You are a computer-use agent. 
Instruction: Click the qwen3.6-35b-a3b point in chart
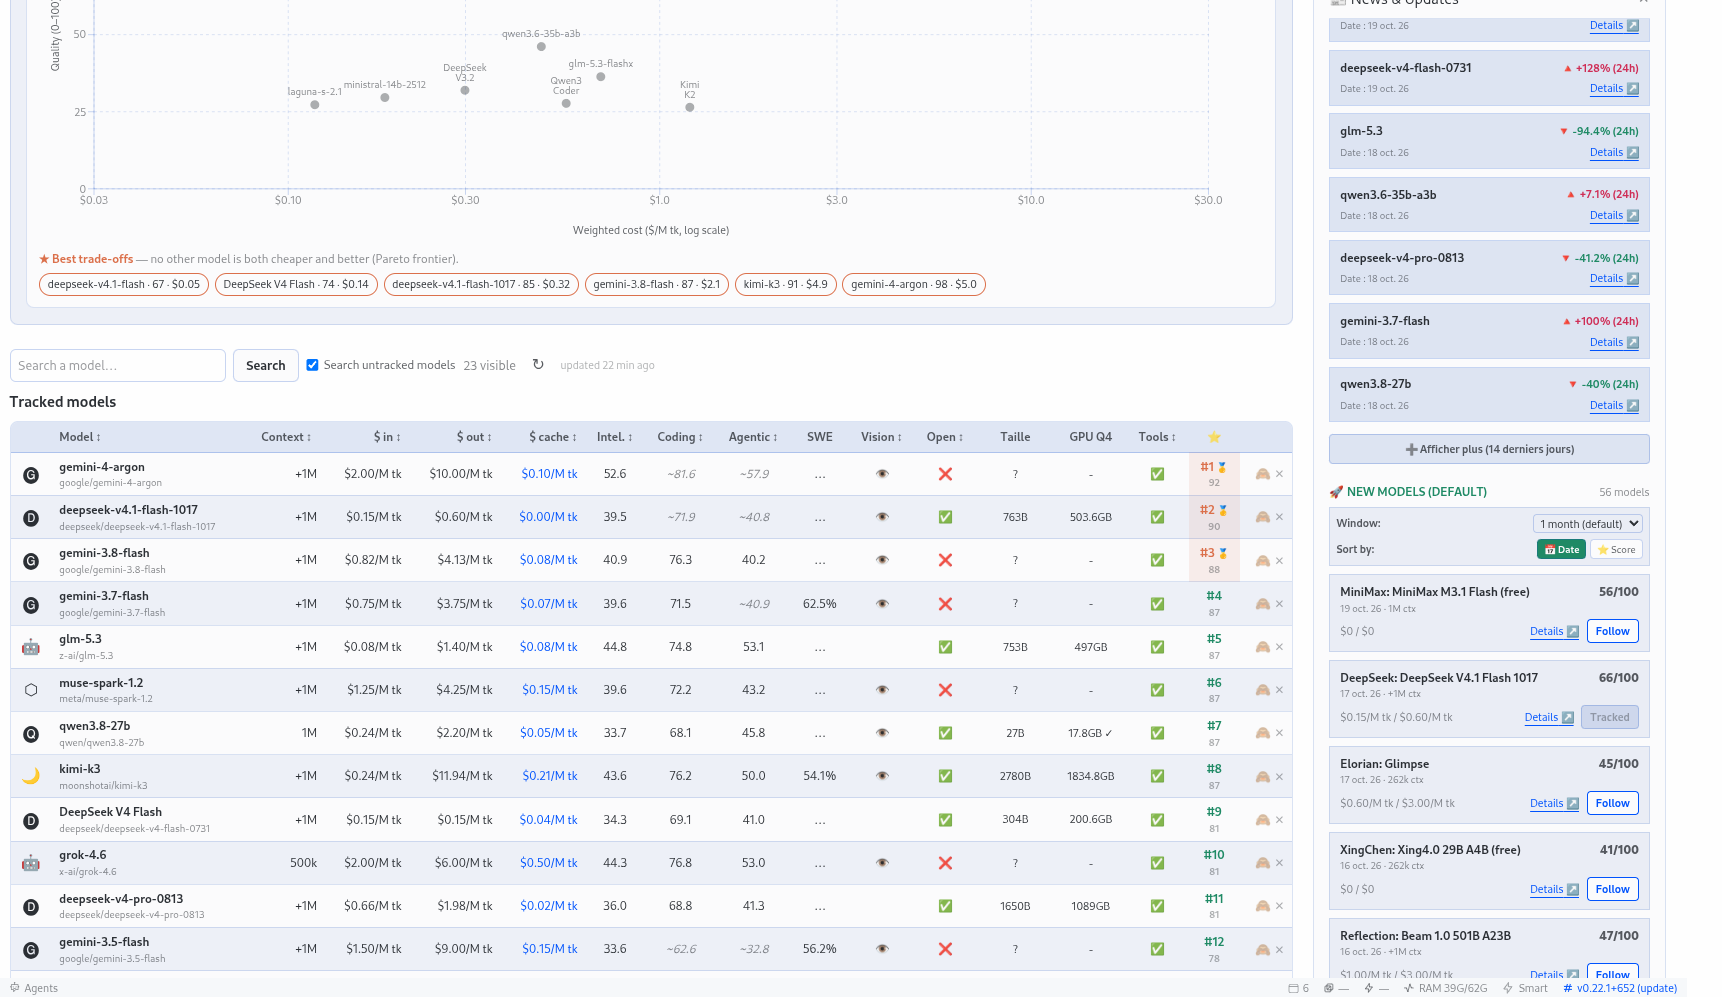click(x=541, y=47)
